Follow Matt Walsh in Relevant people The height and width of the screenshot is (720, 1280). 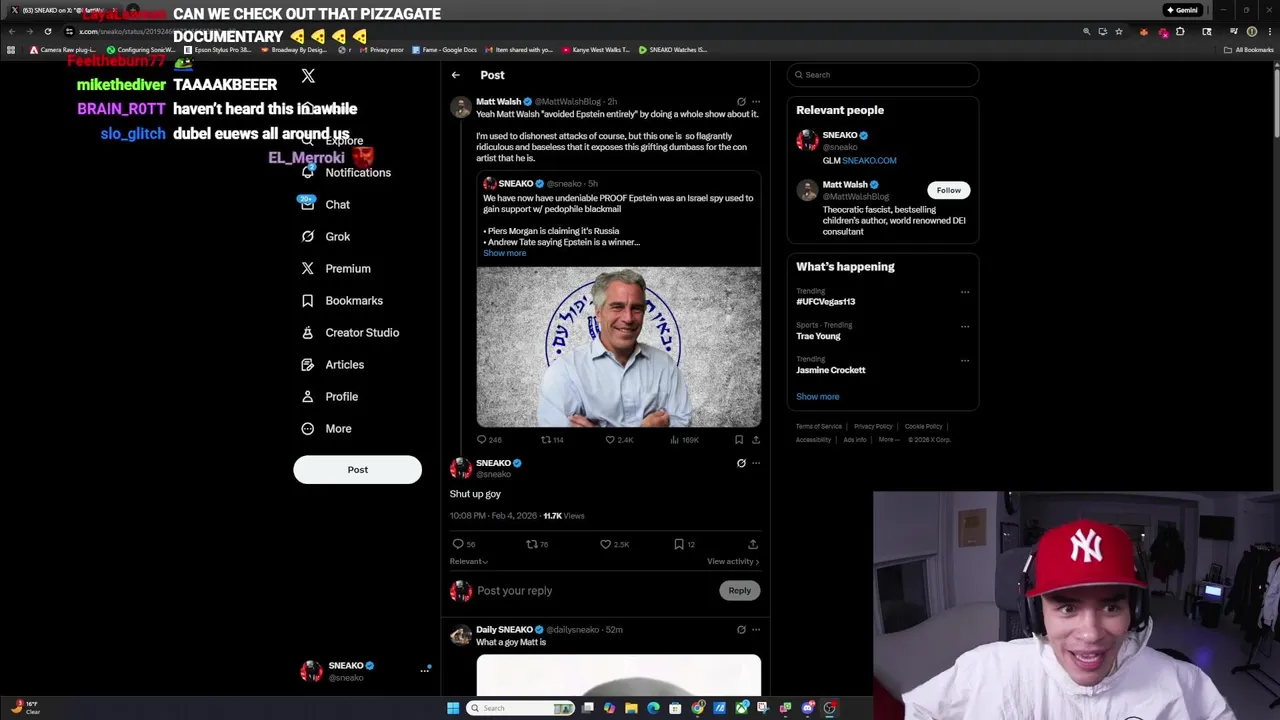(948, 190)
